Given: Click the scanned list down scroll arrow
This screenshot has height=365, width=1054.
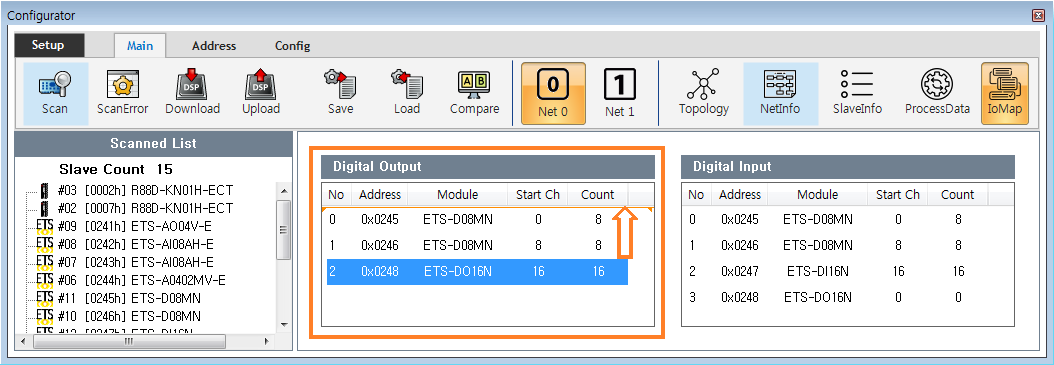Looking at the screenshot, I should (283, 324).
